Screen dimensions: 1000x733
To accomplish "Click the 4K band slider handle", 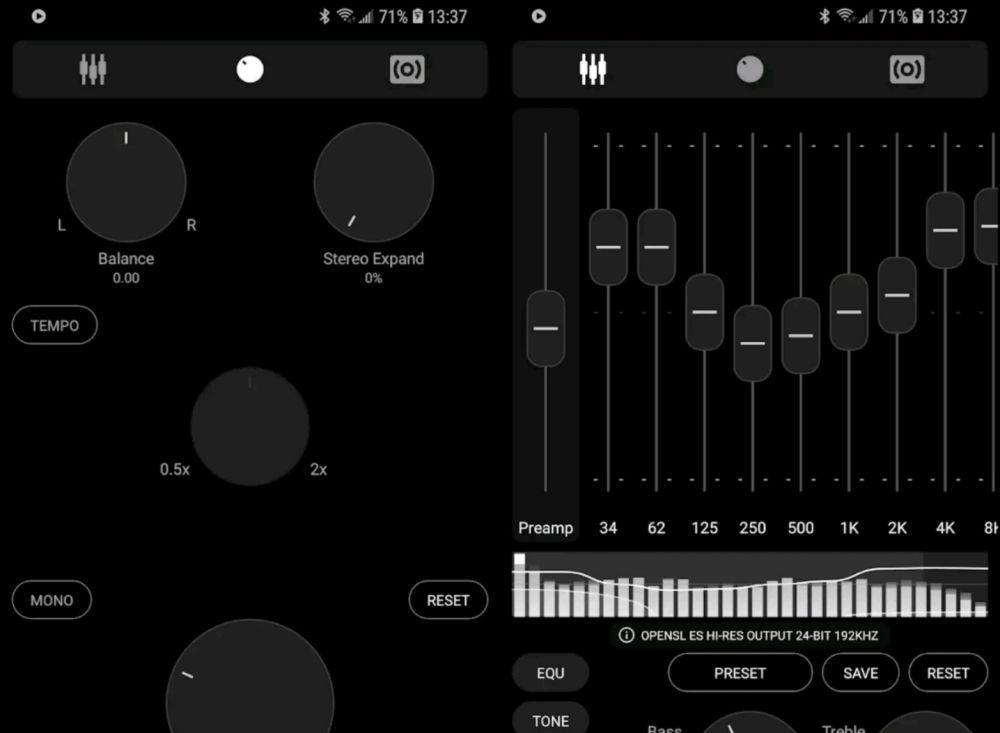I will tap(945, 230).
